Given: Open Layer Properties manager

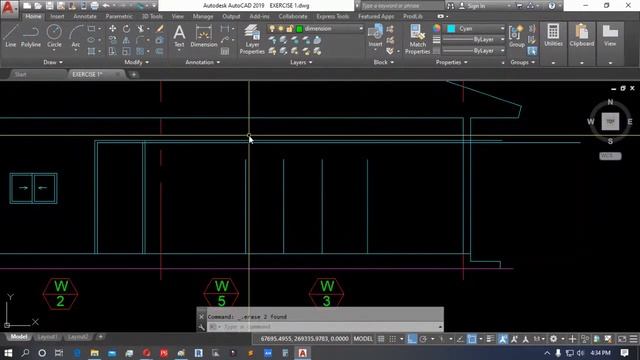Looking at the screenshot, I should click(x=252, y=39).
